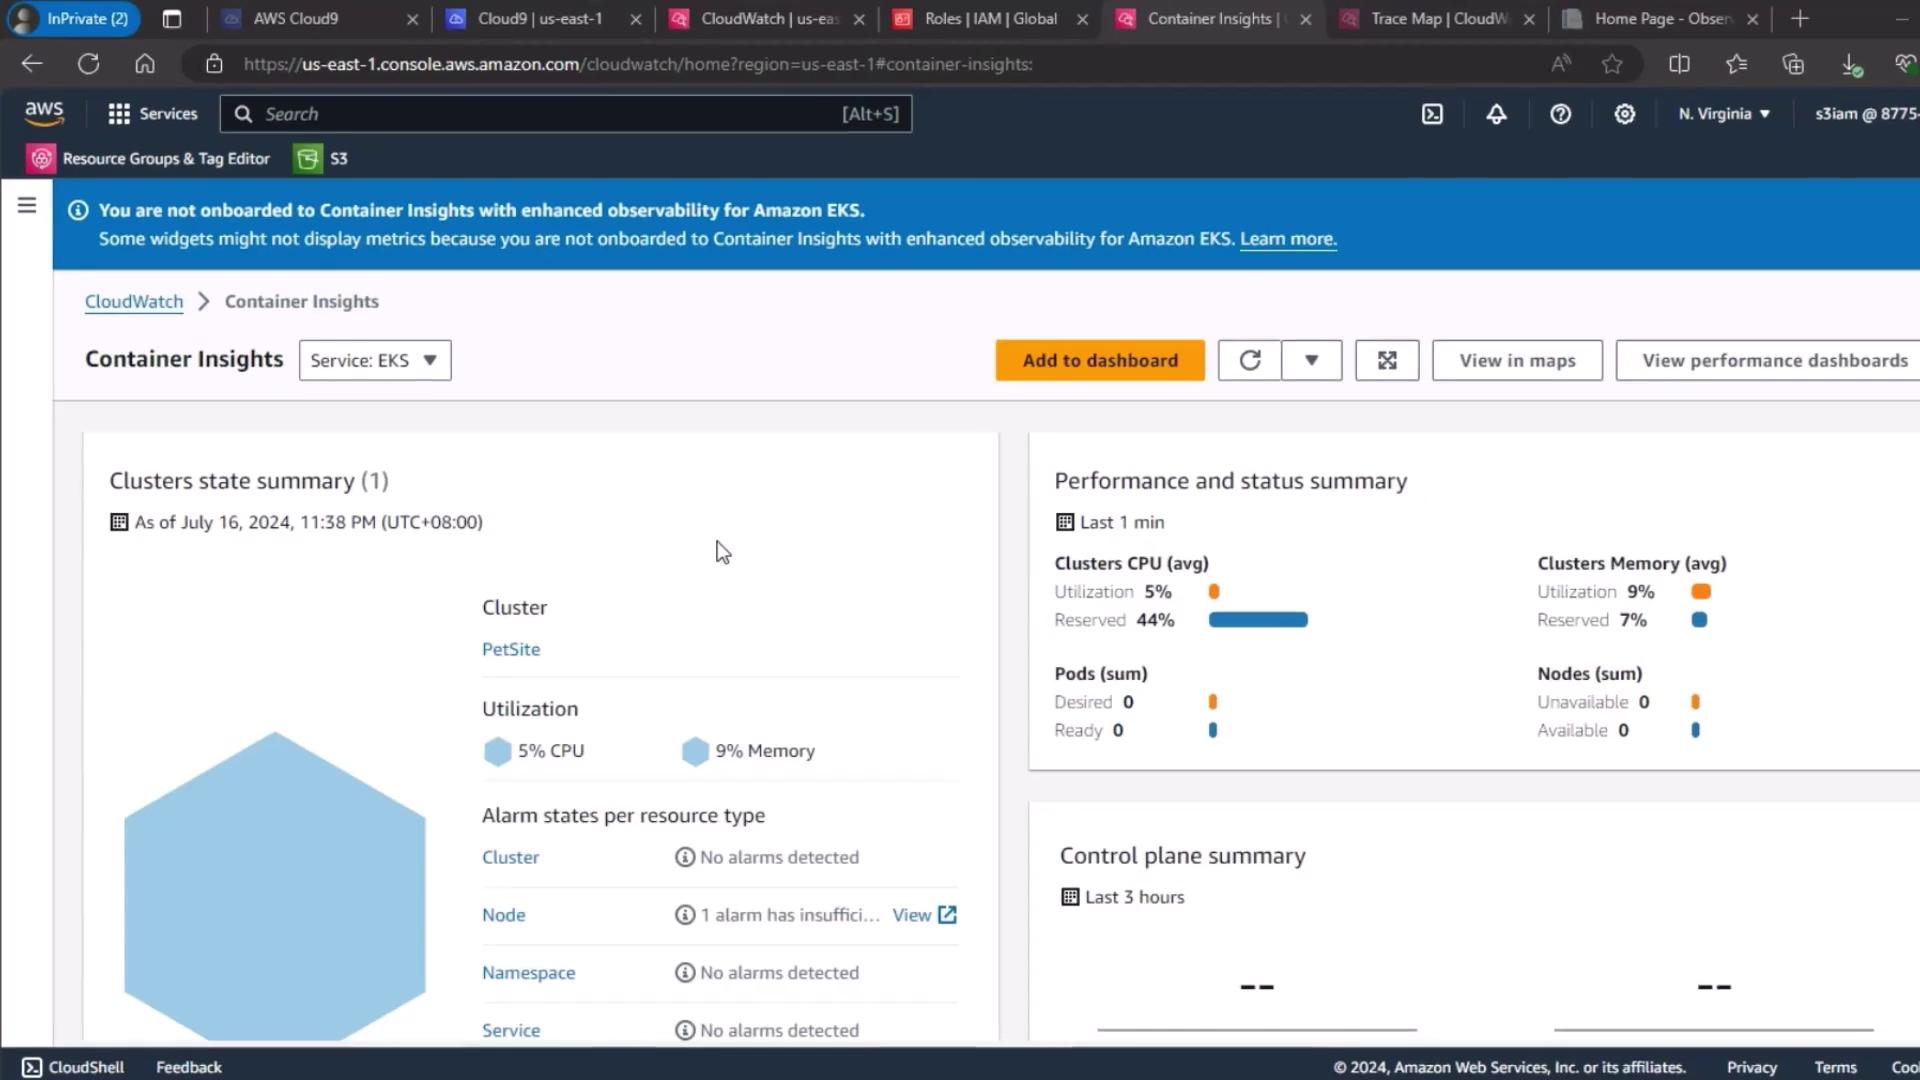Open the PetSite cluster link
This screenshot has width=1920, height=1080.
(x=511, y=649)
